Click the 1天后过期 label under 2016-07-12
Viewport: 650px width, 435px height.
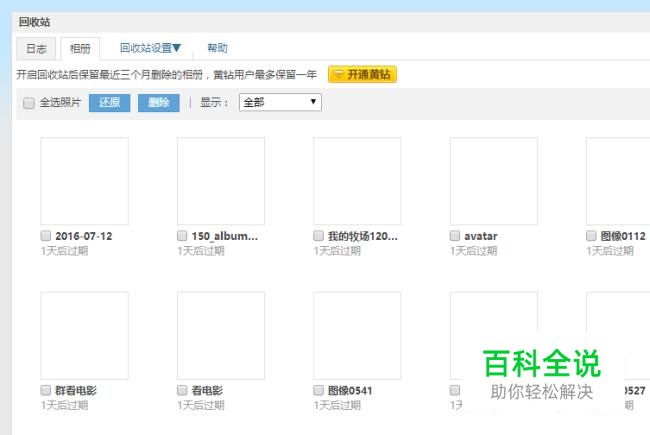[64, 250]
